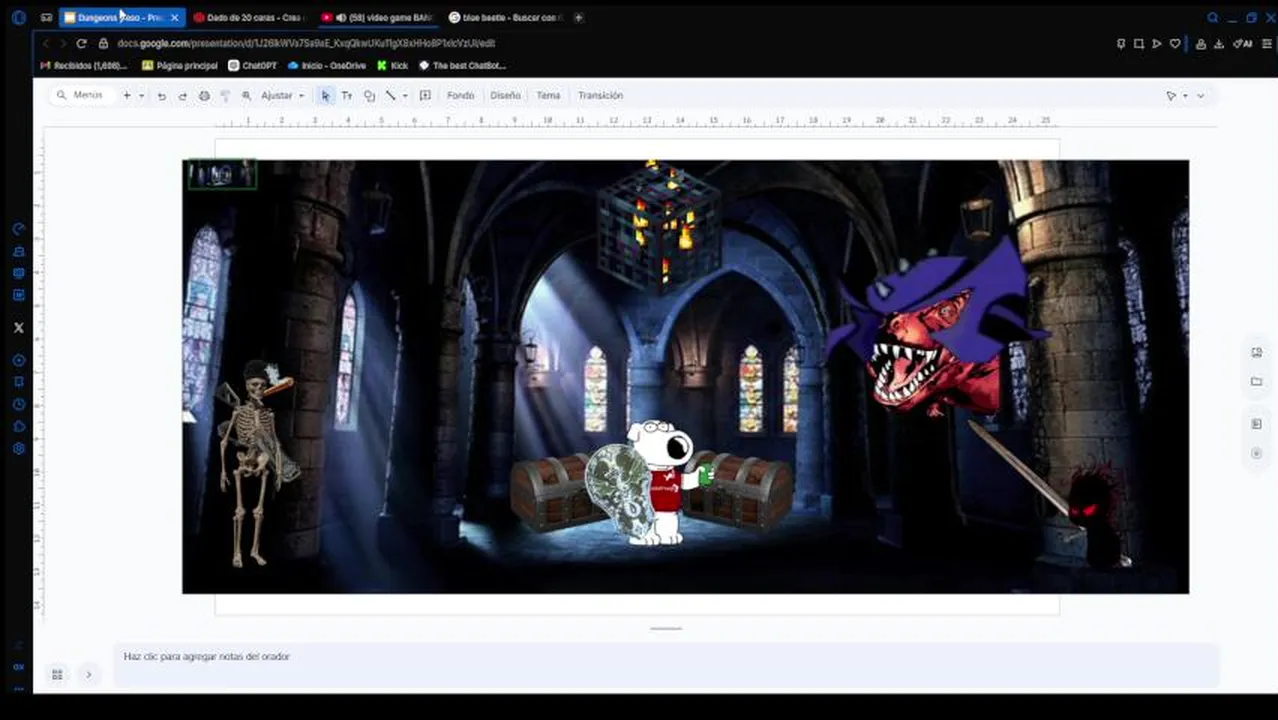Expand new slide layout dropdown arrow

[x=141, y=96]
